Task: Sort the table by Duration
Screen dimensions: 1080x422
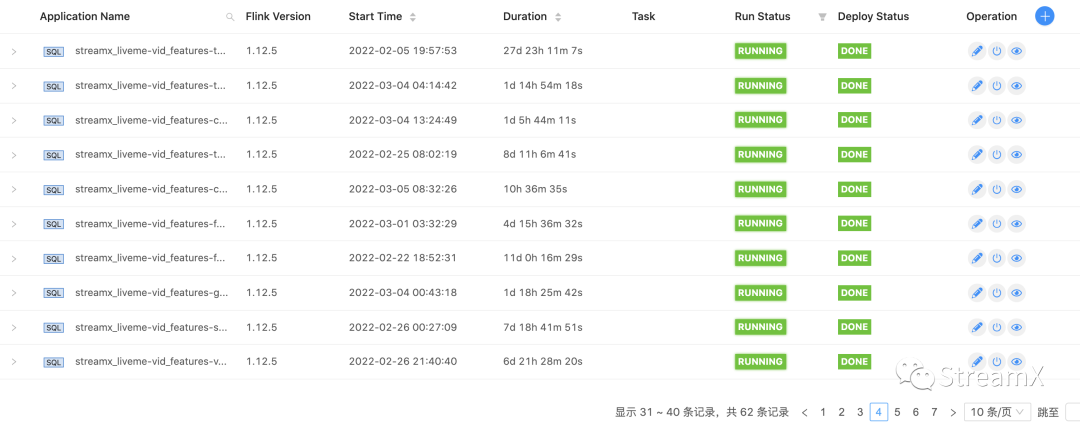Action: [558, 17]
